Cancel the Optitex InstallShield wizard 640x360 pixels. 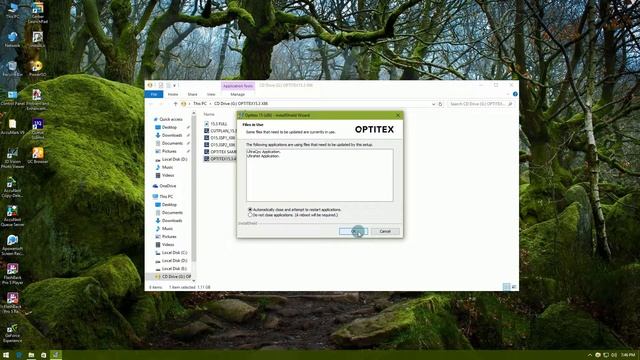pos(385,231)
